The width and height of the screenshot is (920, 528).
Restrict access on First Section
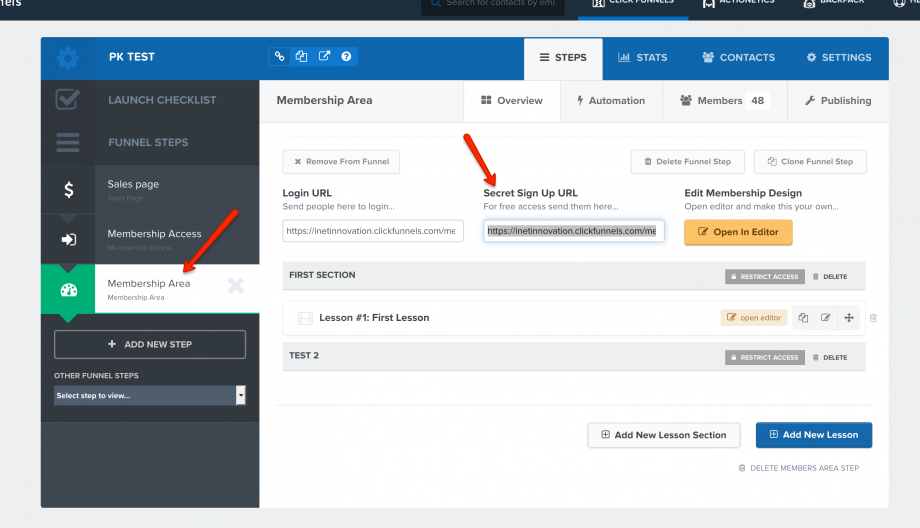[763, 277]
